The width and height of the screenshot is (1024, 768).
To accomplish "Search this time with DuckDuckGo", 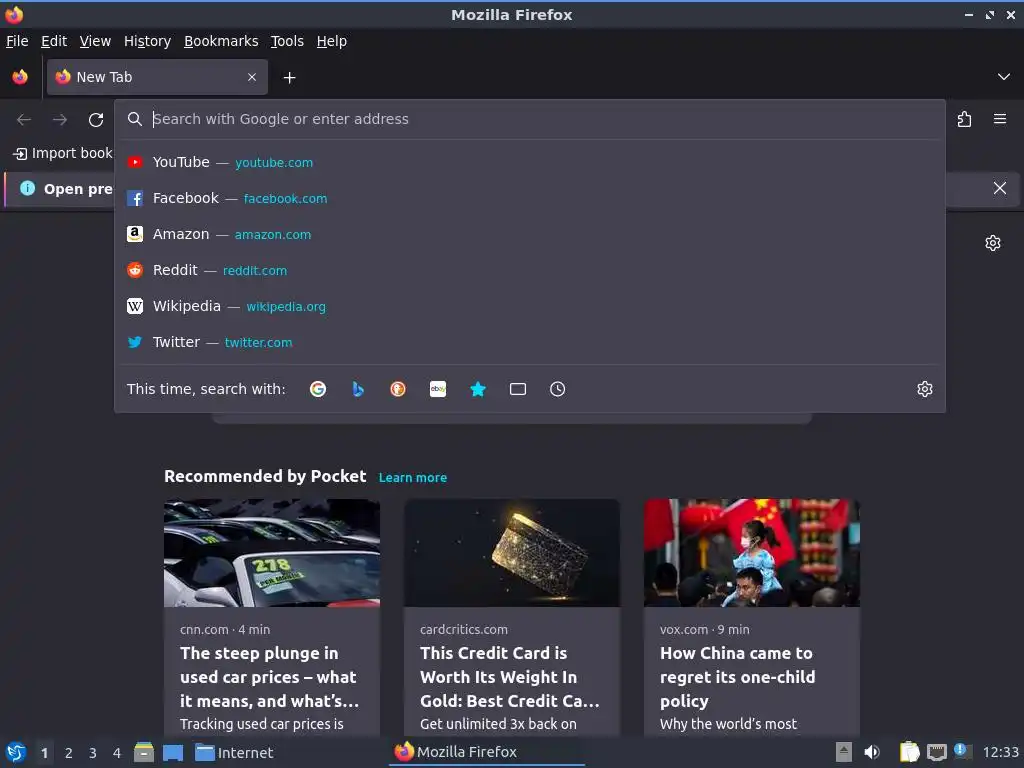I will tap(398, 389).
